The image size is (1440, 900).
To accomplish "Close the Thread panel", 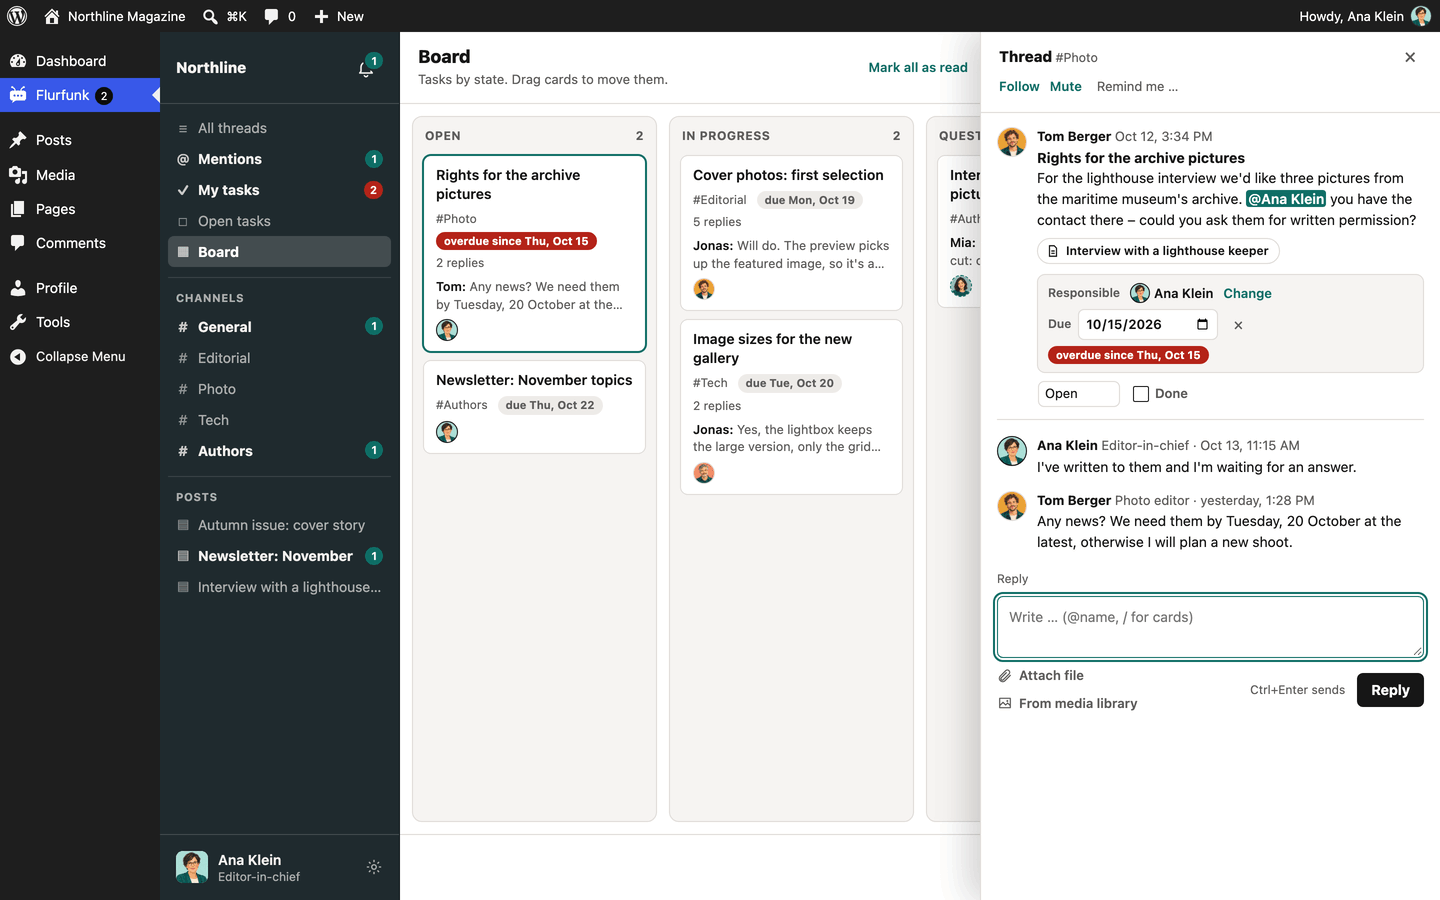I will click(x=1410, y=57).
